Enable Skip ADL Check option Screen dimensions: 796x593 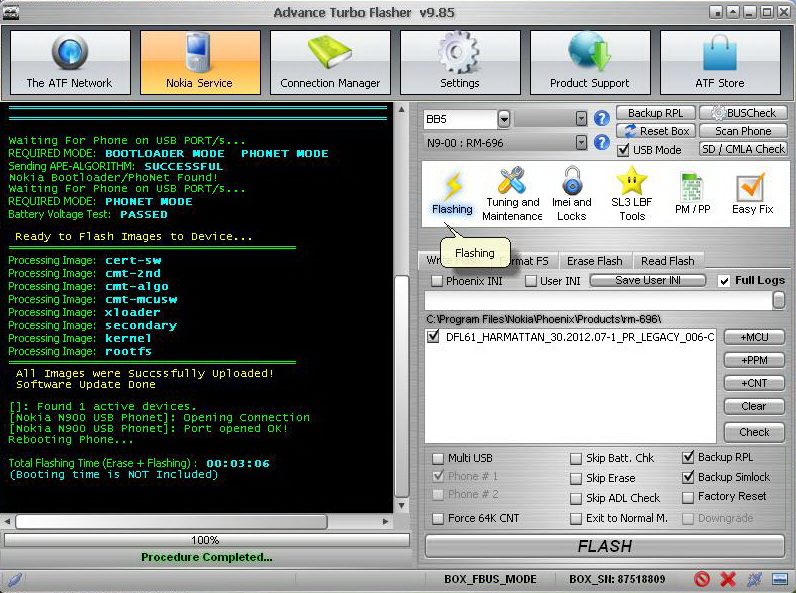(x=576, y=498)
